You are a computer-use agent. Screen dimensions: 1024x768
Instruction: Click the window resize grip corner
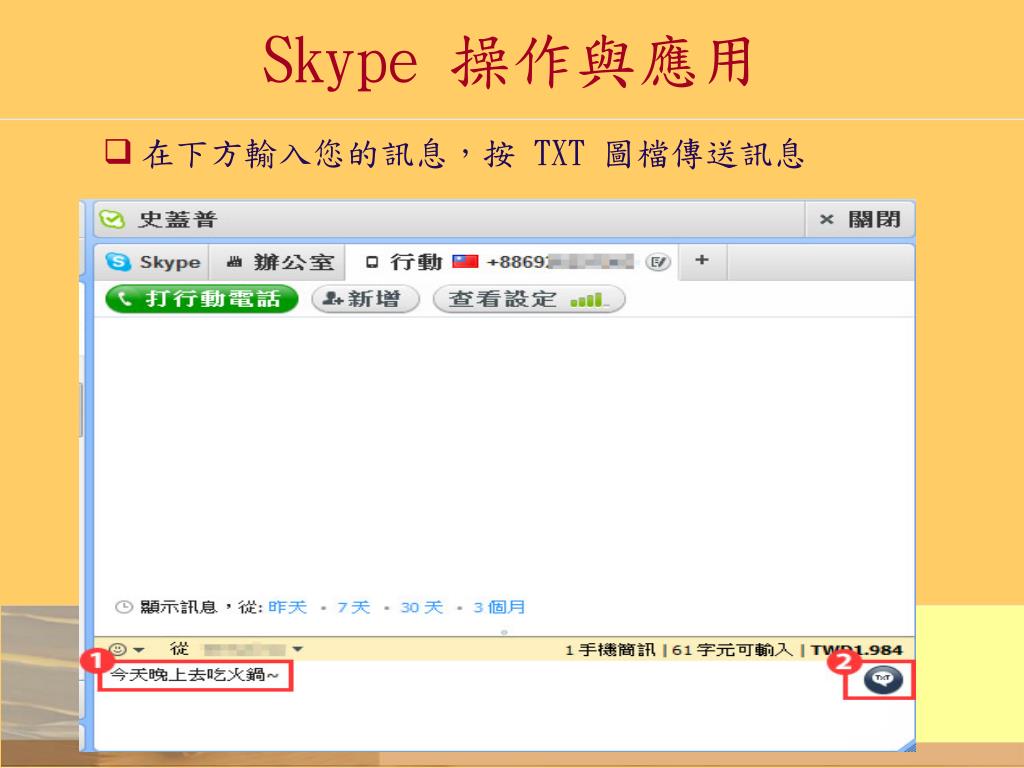tap(908, 746)
